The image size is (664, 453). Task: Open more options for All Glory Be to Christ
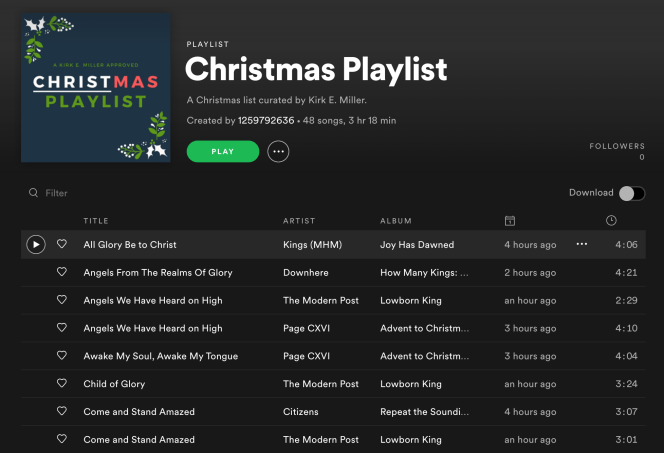tap(582, 244)
